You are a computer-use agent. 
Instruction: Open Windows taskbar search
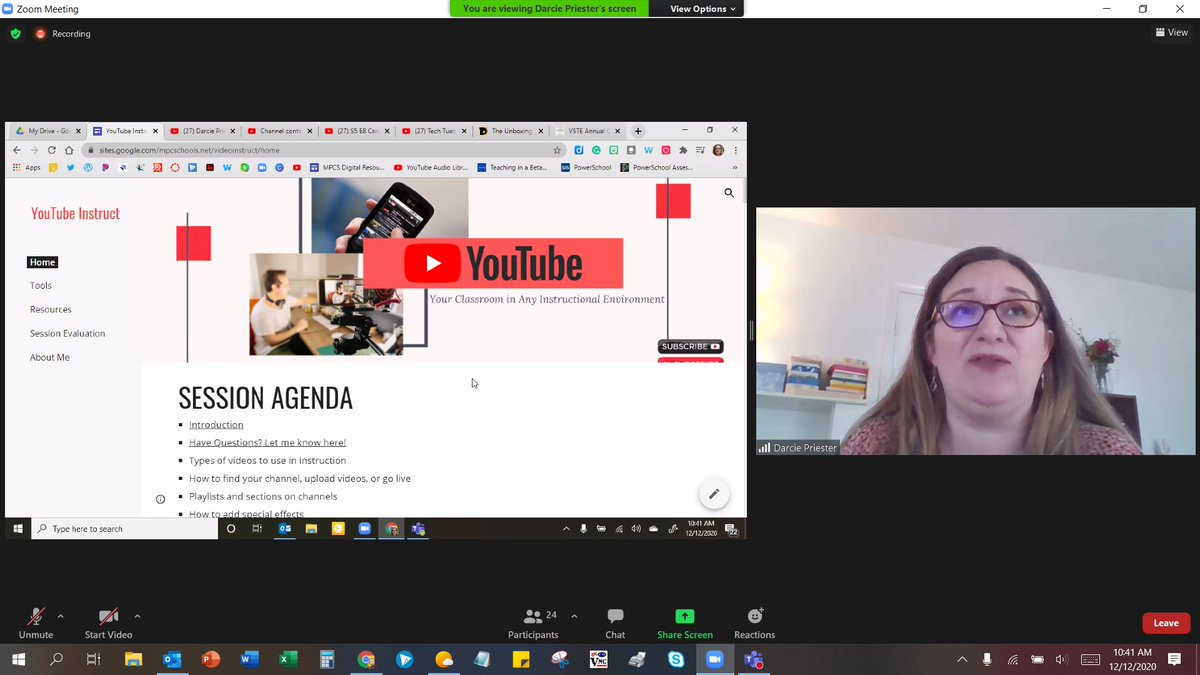coord(56,660)
